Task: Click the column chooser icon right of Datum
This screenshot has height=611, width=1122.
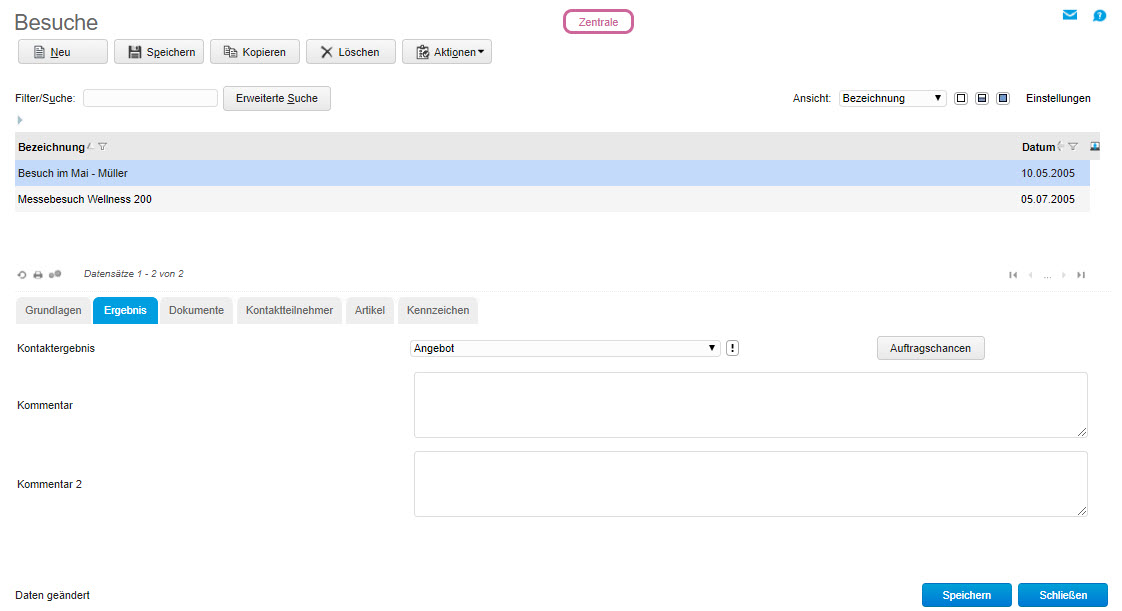Action: (x=1095, y=146)
